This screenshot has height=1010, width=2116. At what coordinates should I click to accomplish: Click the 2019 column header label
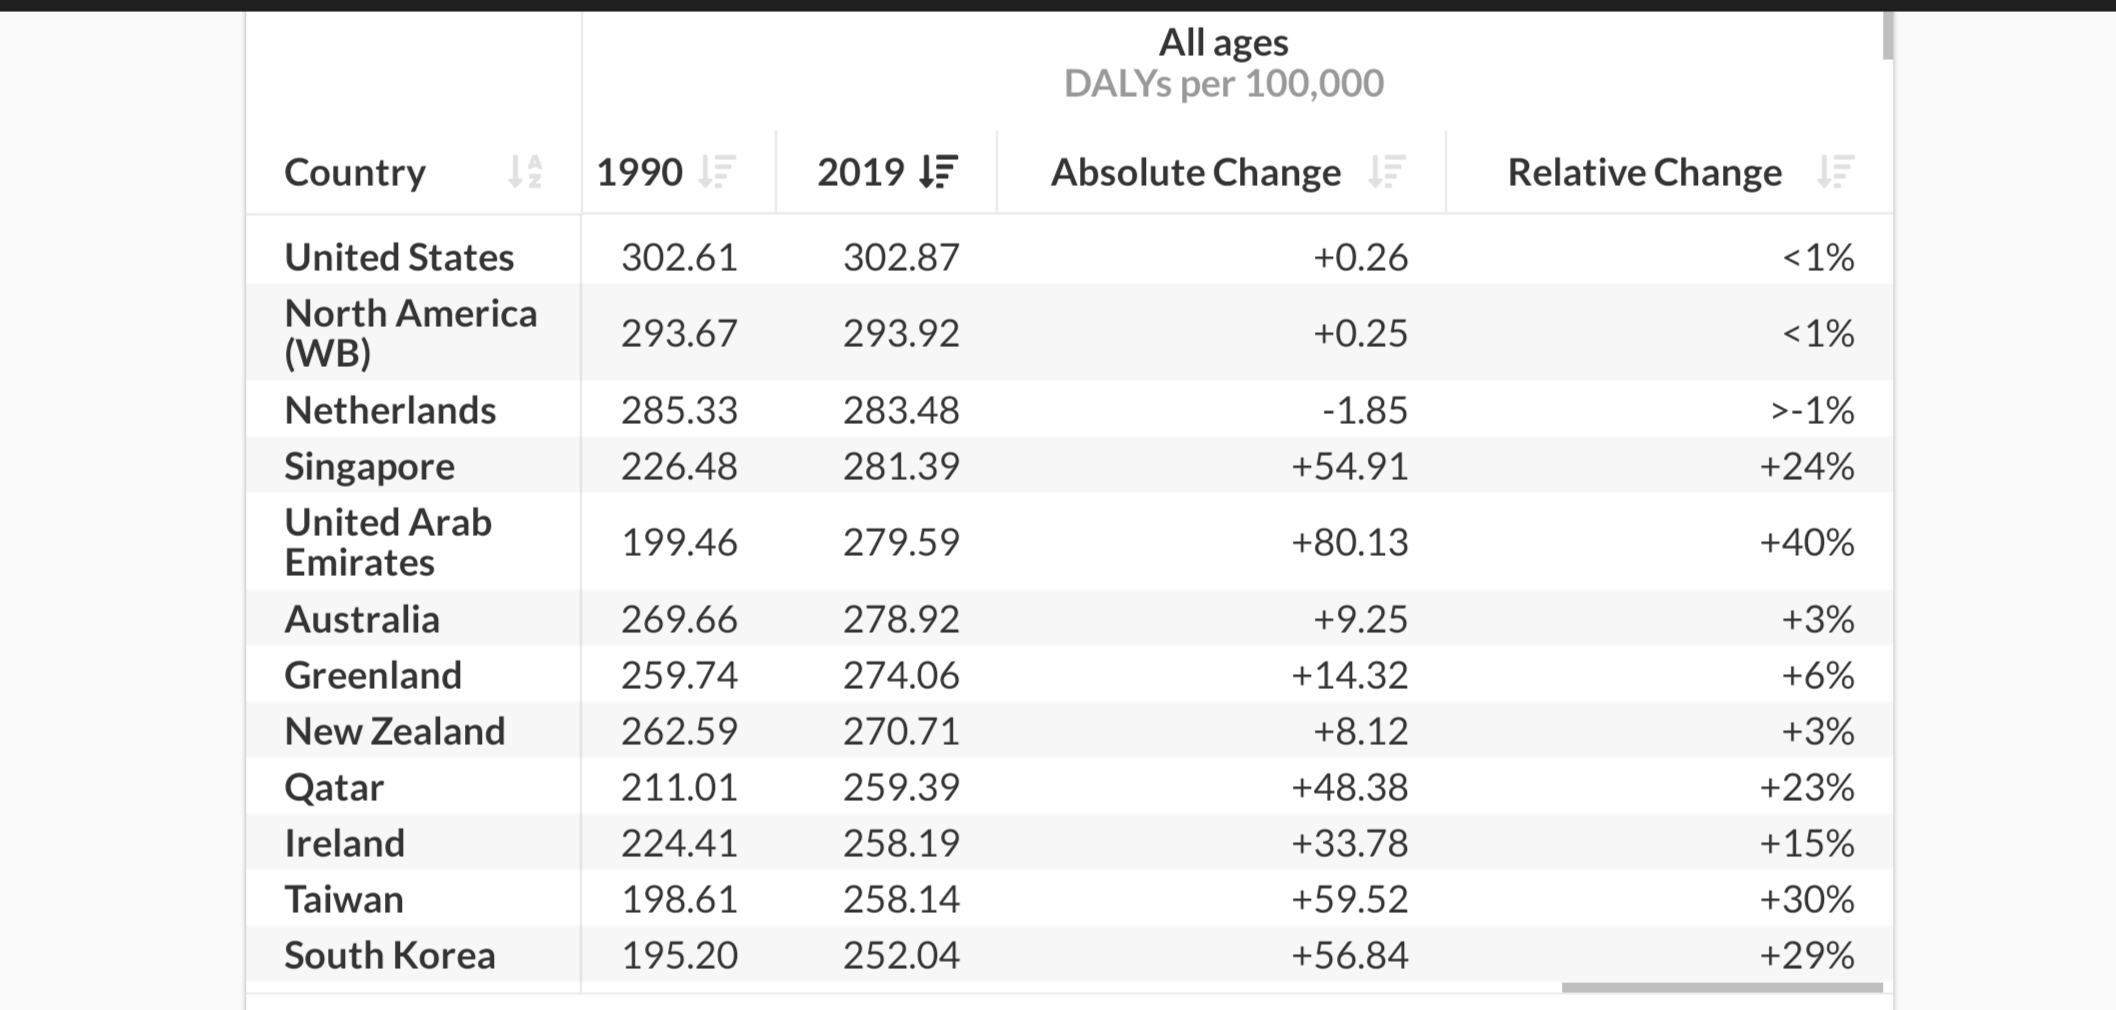point(861,172)
